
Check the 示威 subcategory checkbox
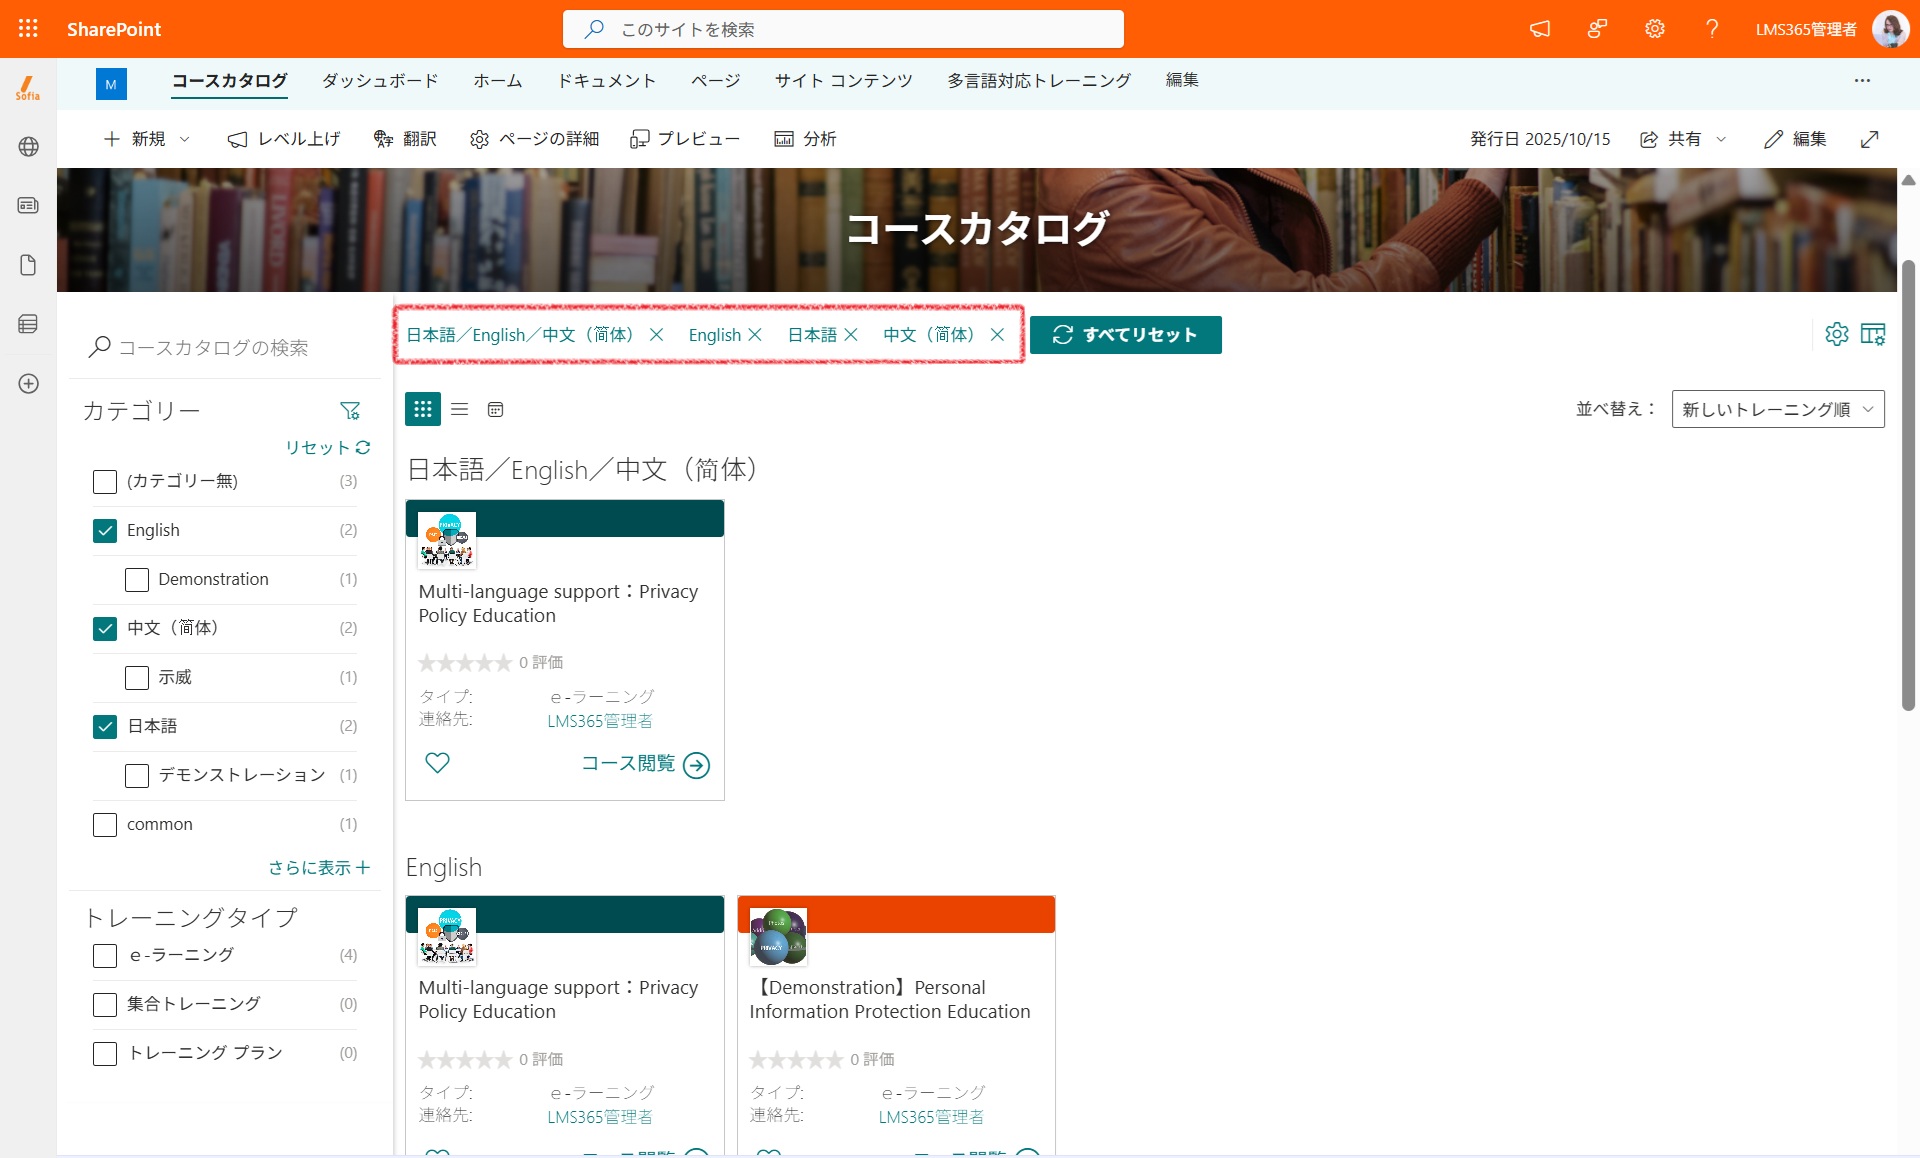137,678
